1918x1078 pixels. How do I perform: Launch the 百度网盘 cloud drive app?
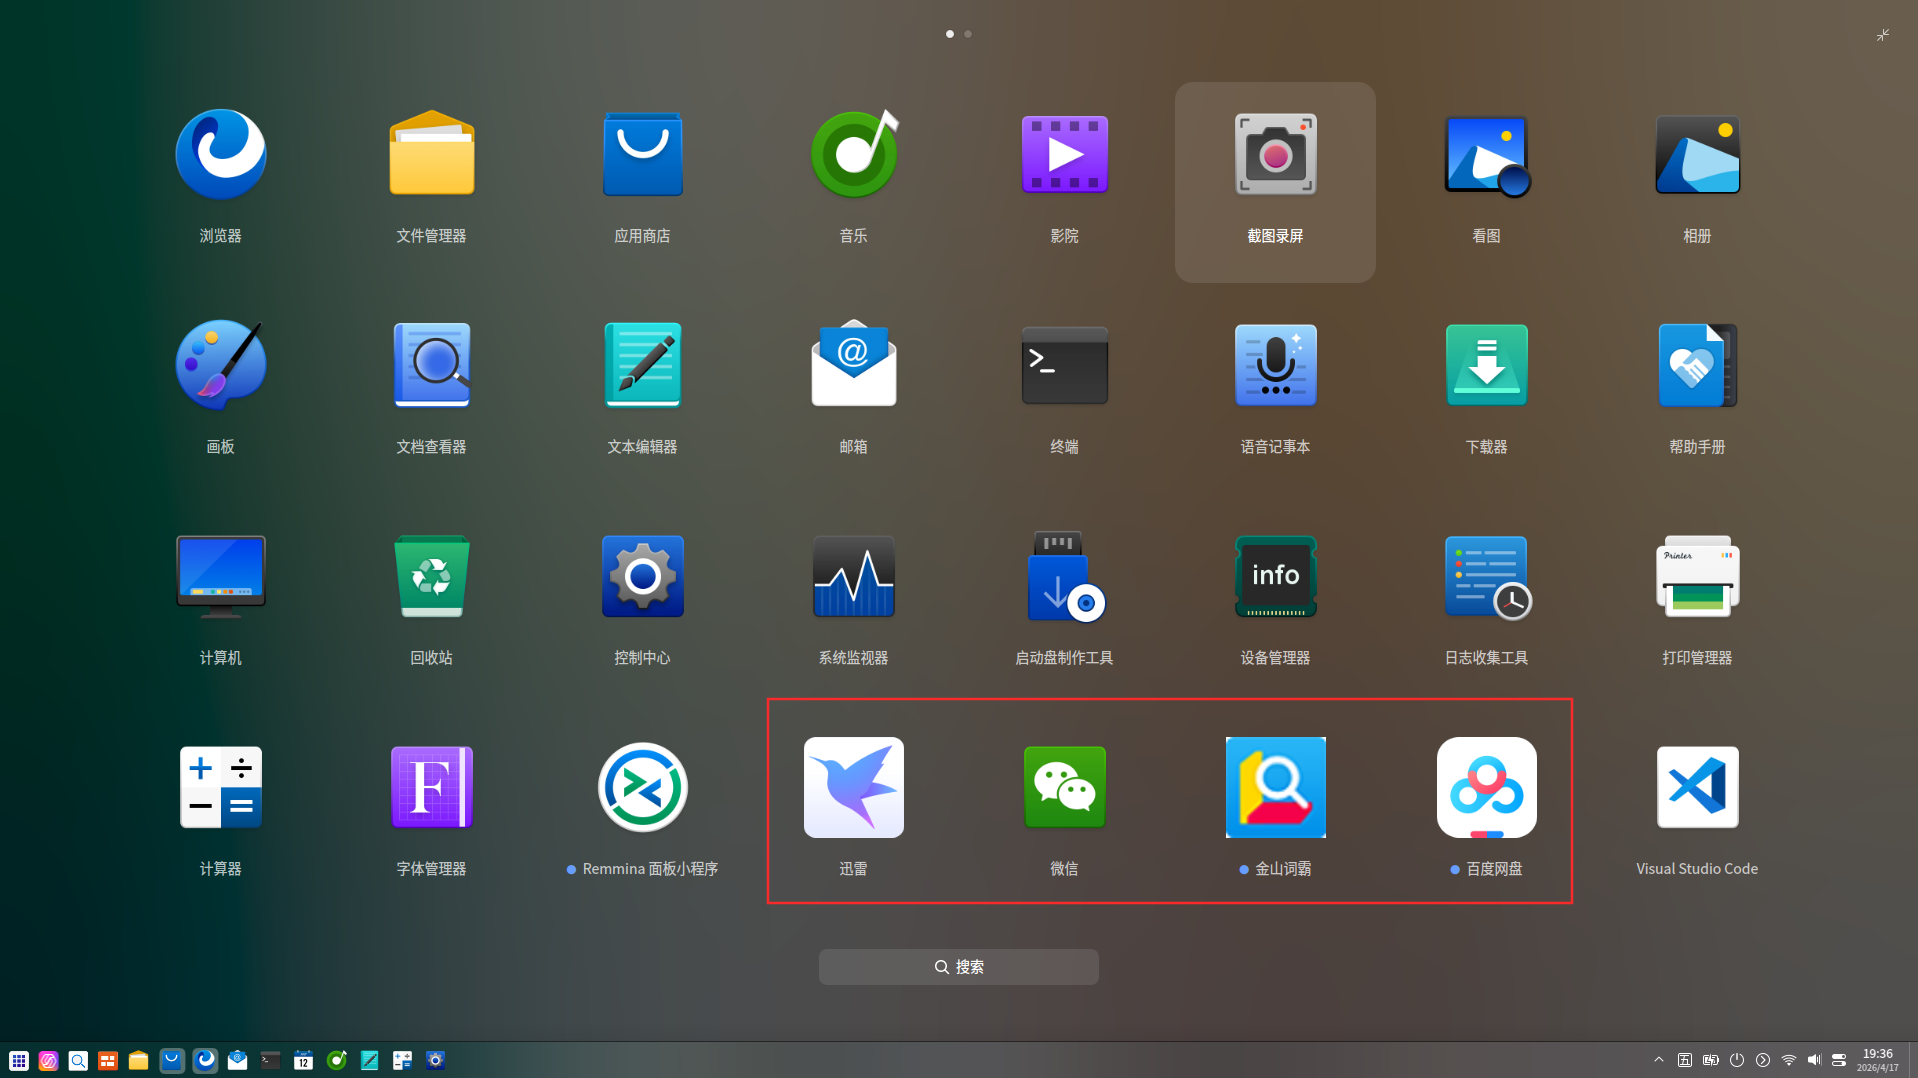1487,788
